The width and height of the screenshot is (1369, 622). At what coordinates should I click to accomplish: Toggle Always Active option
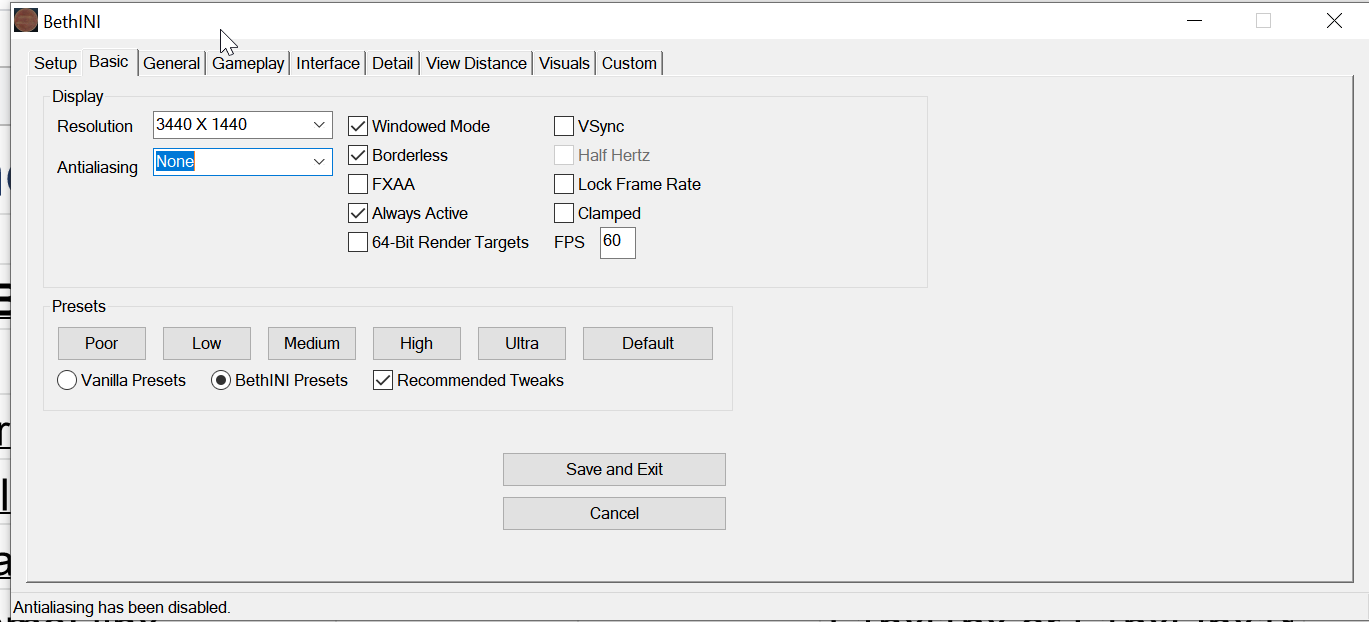[358, 213]
